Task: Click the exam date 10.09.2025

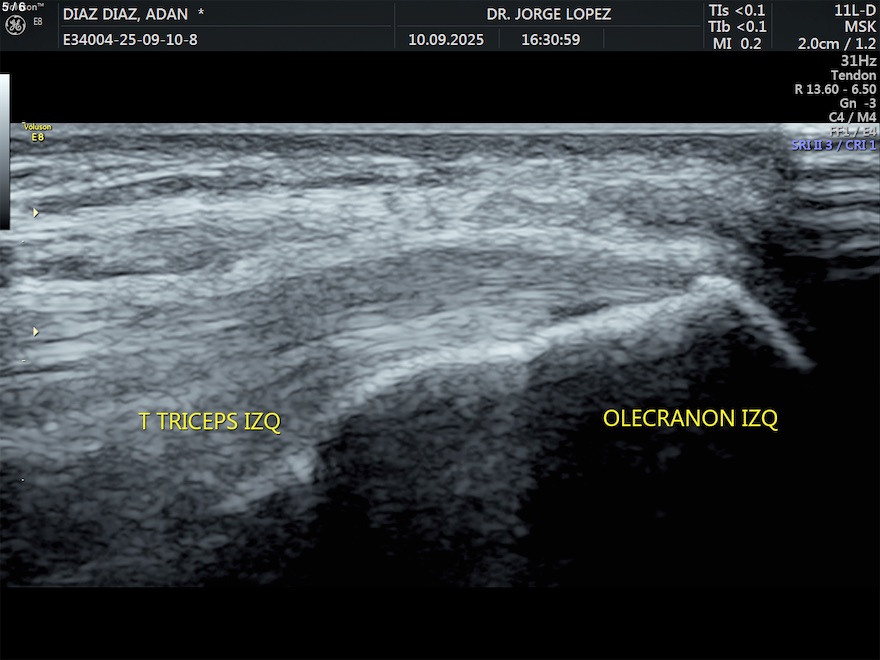Action: tap(446, 41)
